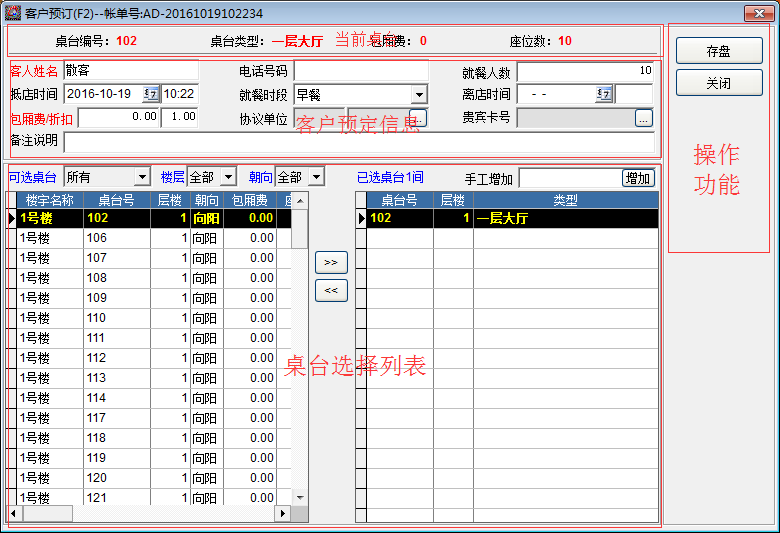Open the 可选桌台 filter dropdown
780x533 pixels.
click(142, 177)
